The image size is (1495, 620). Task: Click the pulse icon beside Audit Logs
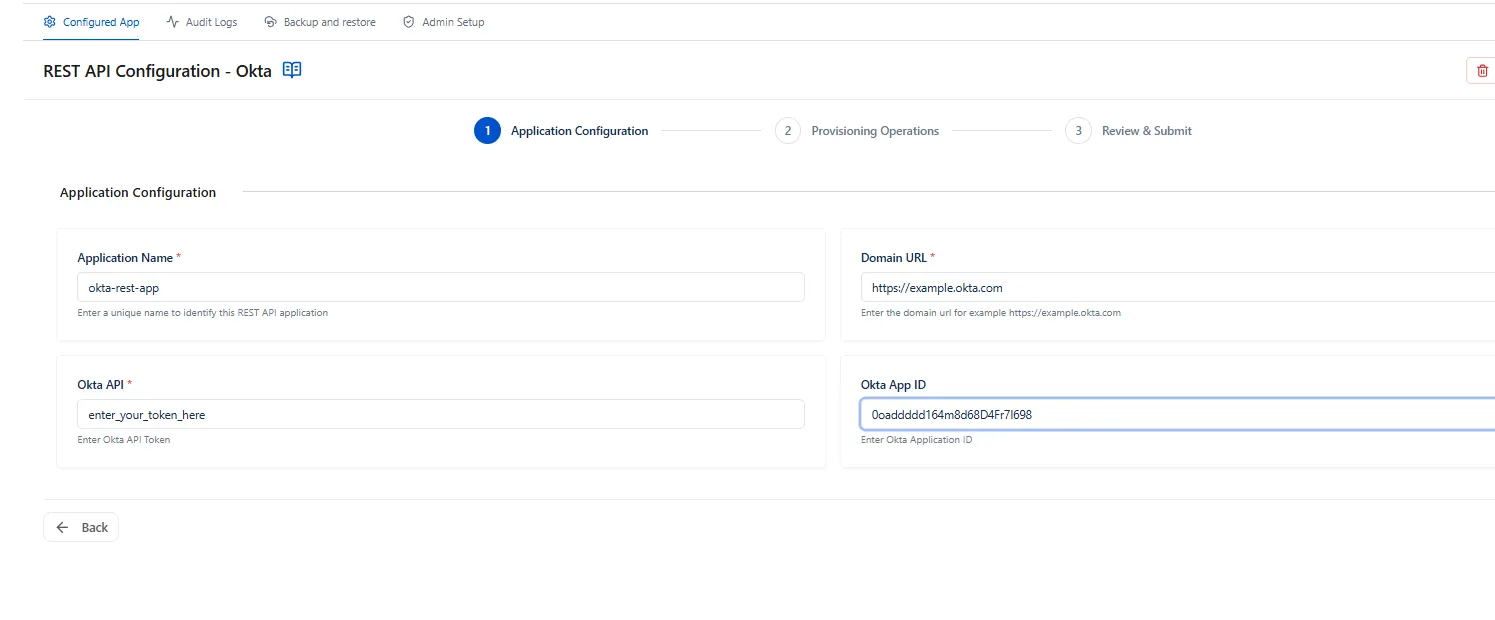click(x=173, y=22)
